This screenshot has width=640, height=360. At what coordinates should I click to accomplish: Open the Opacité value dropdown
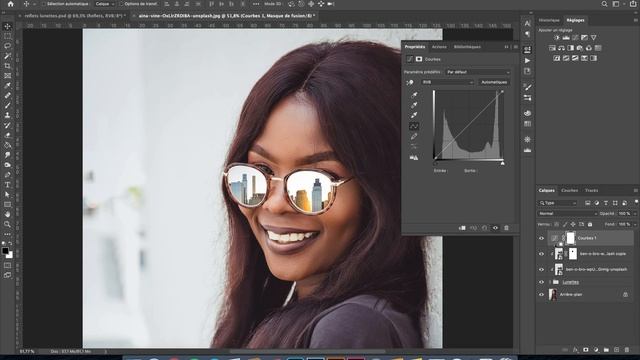(x=635, y=213)
